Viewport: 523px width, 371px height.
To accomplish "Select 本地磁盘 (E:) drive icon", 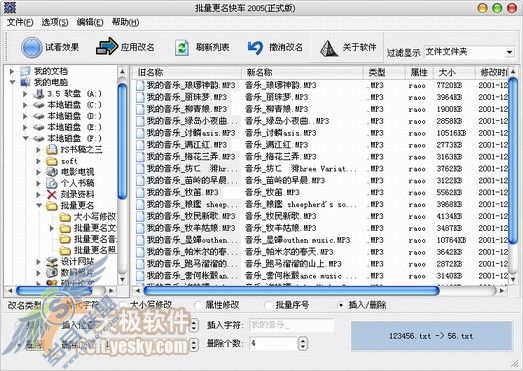I will [x=39, y=127].
